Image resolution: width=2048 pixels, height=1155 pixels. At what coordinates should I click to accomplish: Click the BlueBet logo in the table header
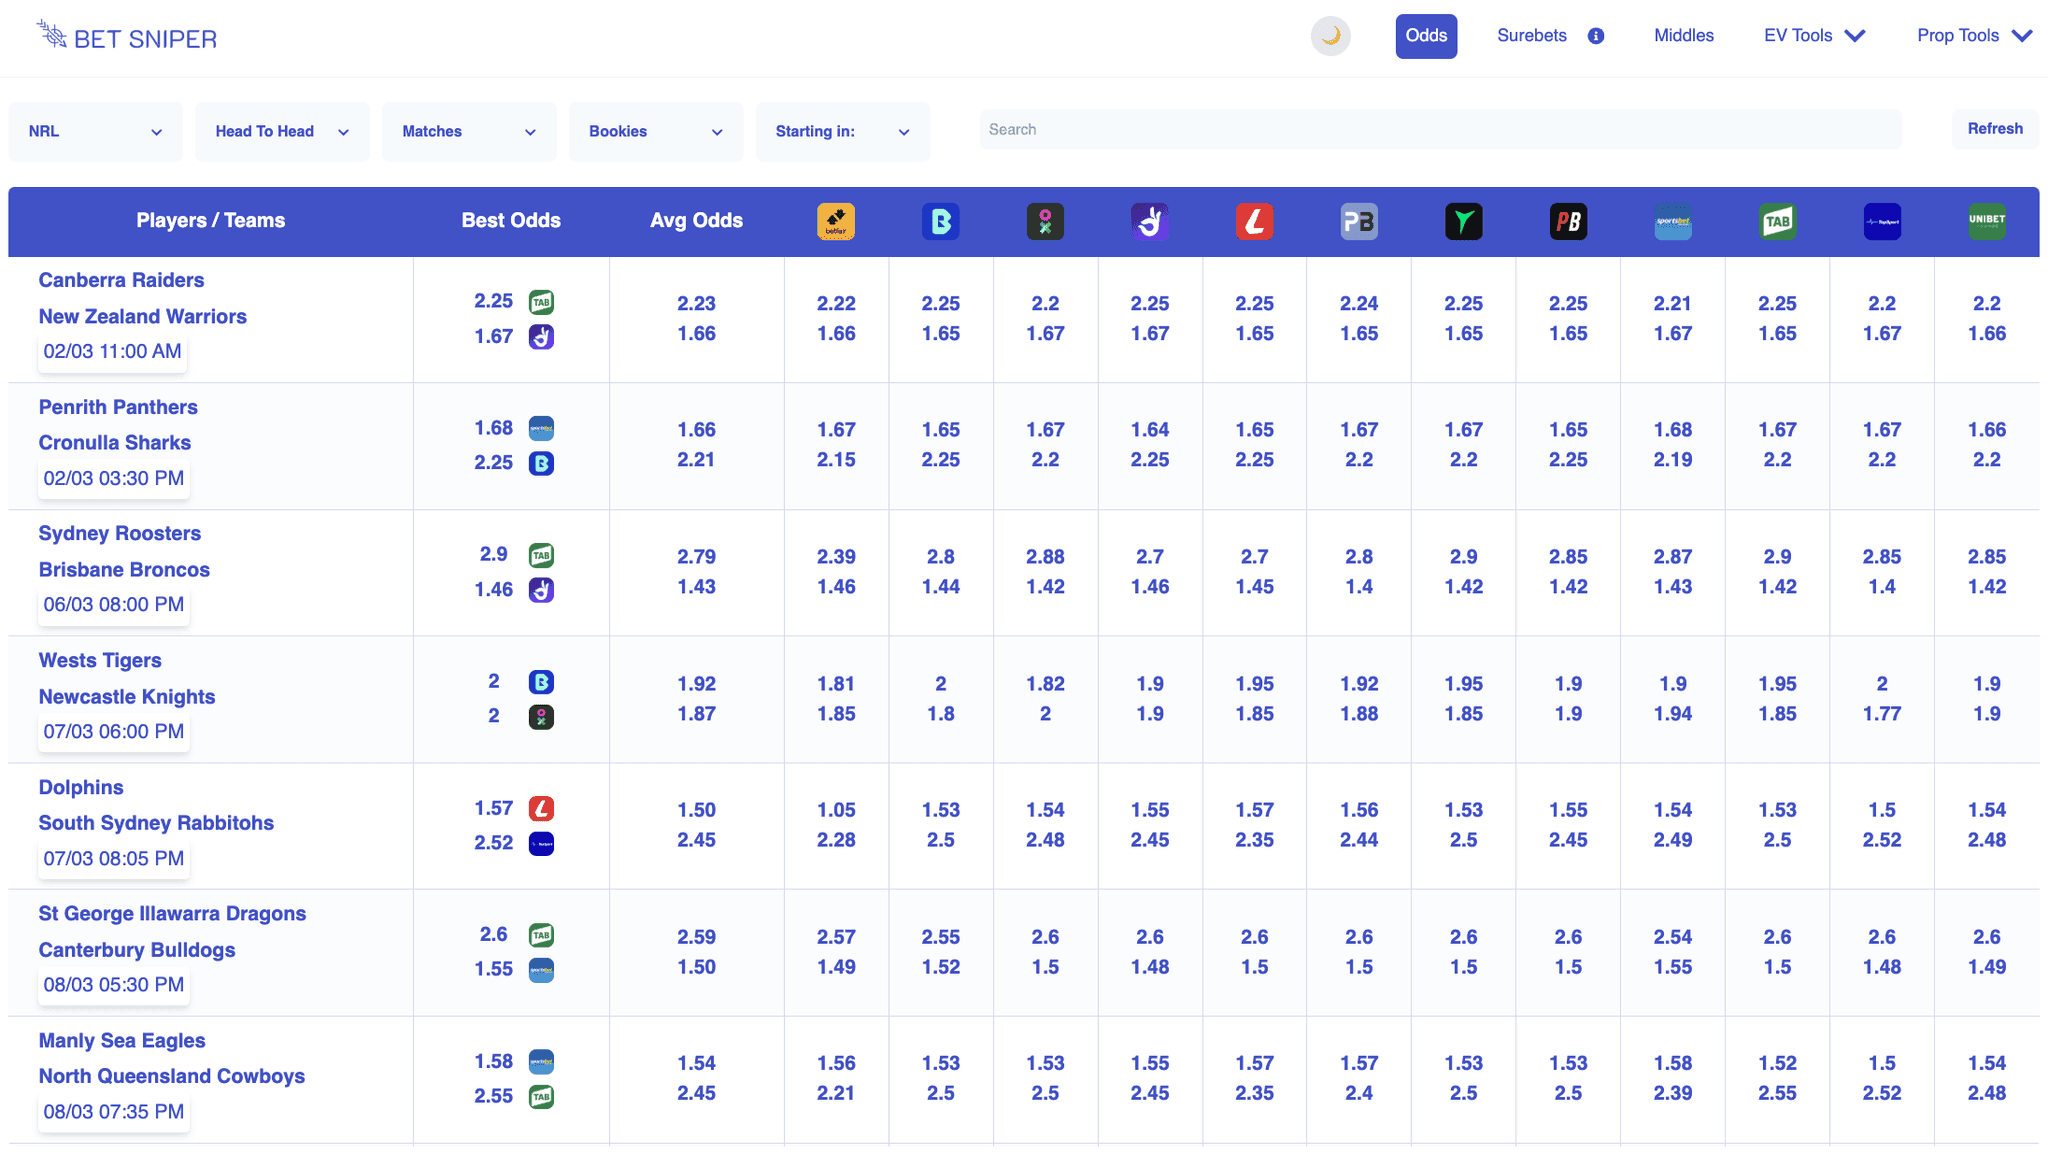pos(940,222)
